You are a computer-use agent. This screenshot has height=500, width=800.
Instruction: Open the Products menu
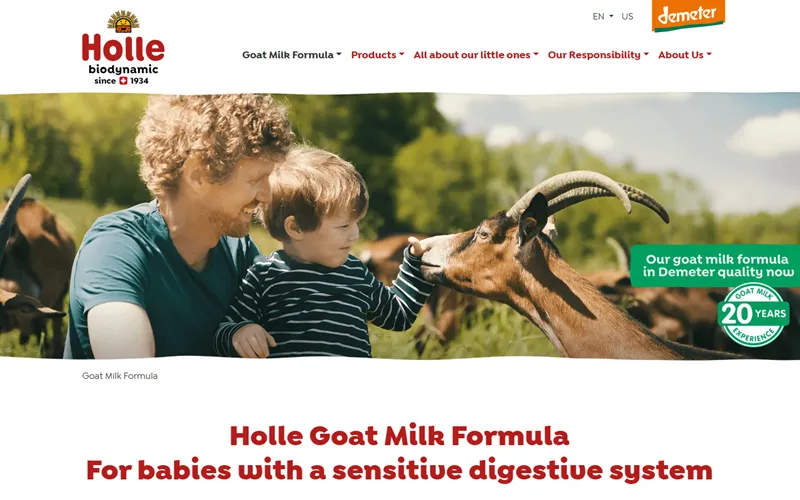[x=377, y=55]
